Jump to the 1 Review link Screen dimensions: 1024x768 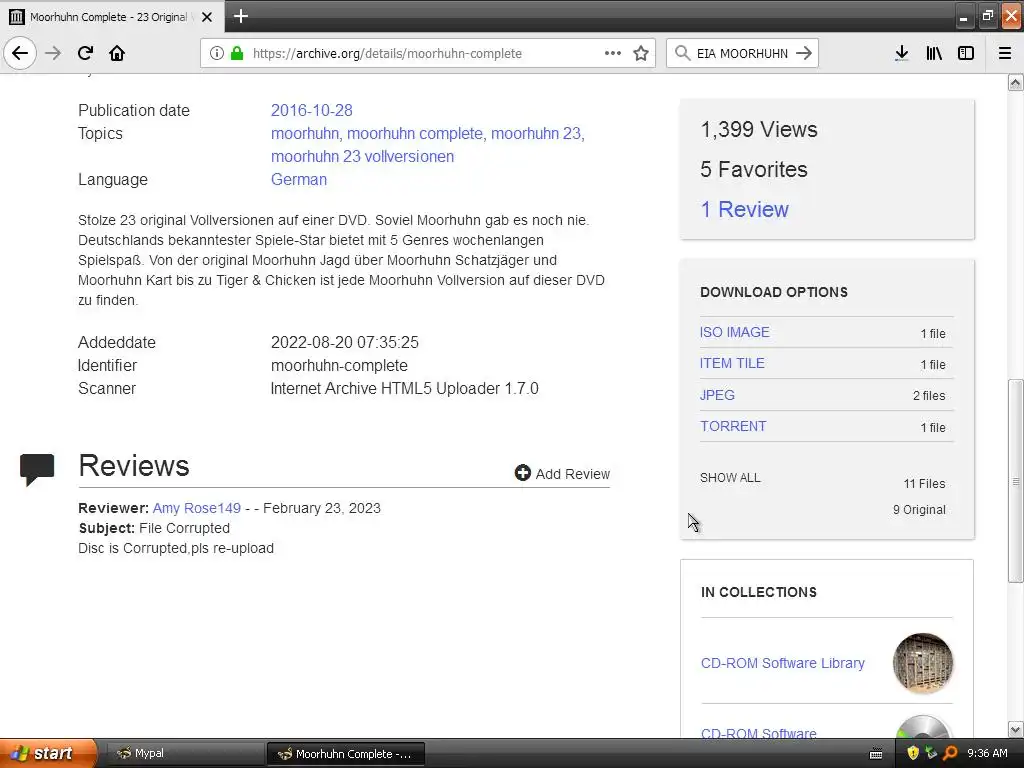(x=744, y=210)
